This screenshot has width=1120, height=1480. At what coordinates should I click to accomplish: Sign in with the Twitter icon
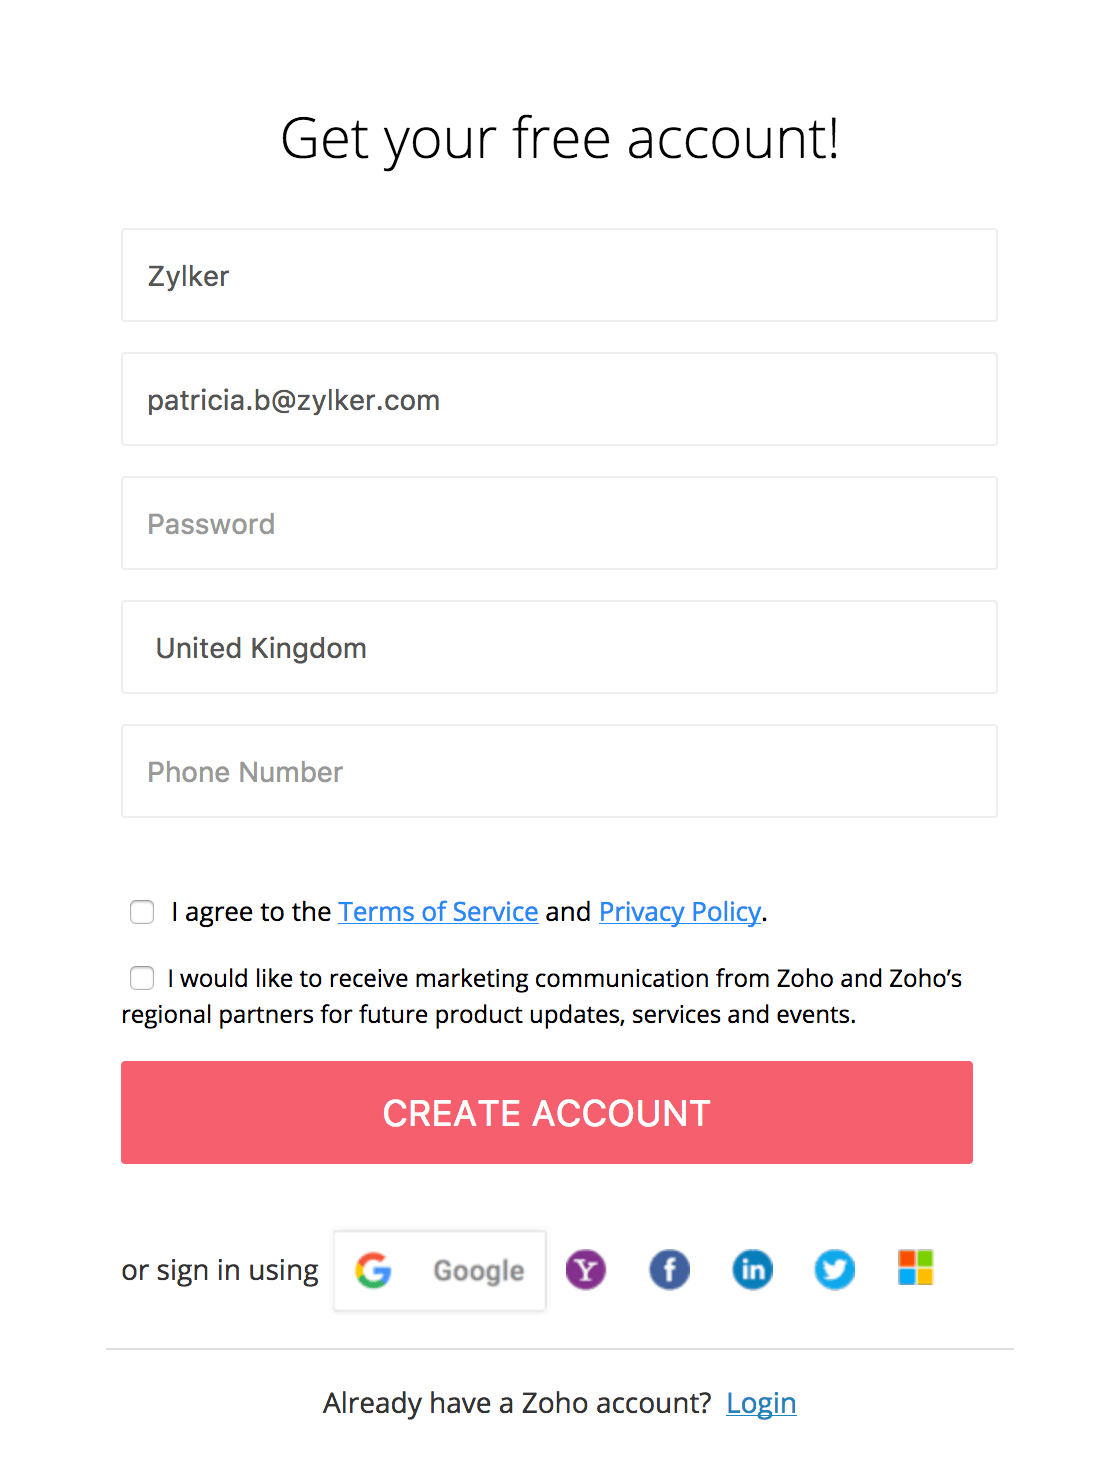pos(835,1270)
